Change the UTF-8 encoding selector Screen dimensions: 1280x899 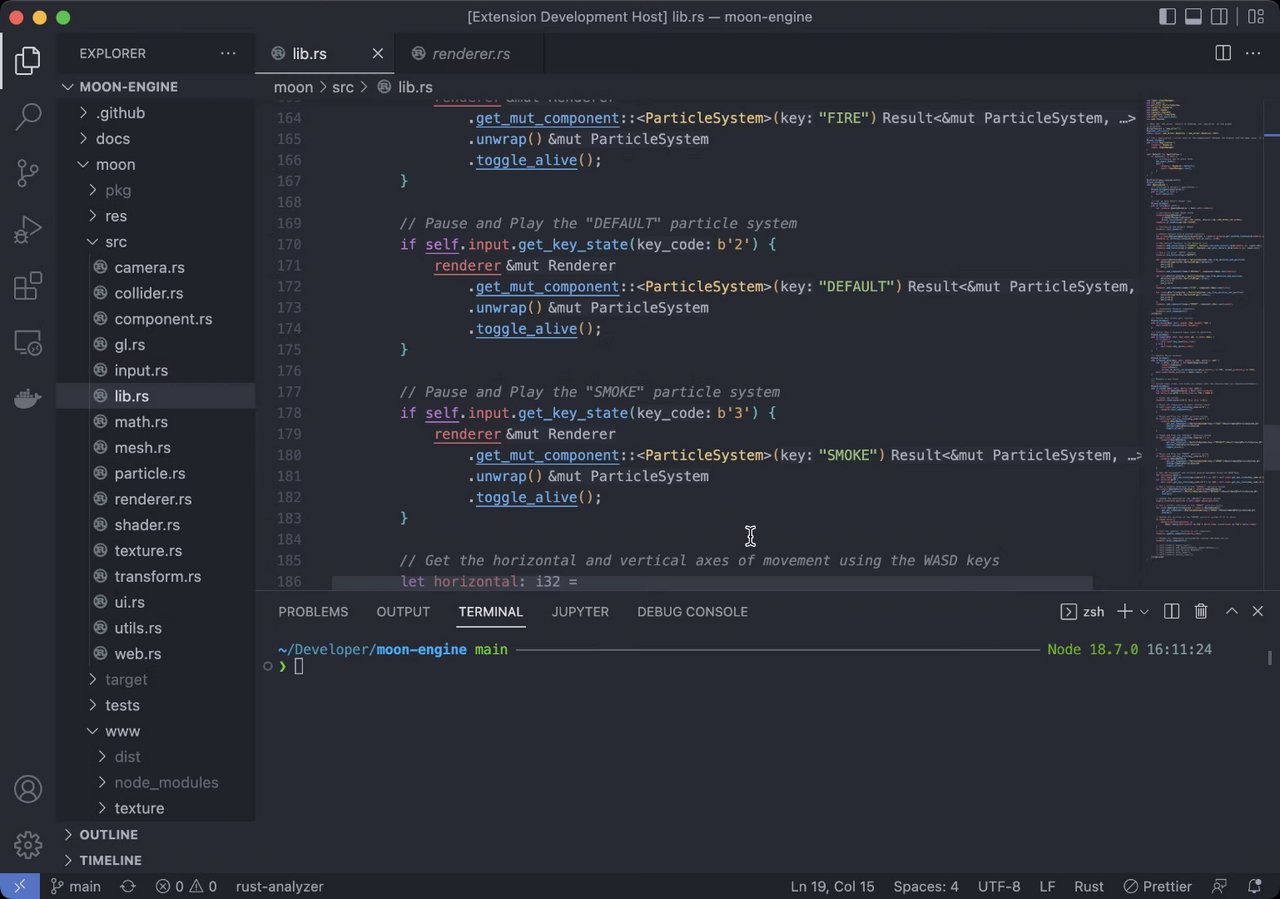click(999, 886)
